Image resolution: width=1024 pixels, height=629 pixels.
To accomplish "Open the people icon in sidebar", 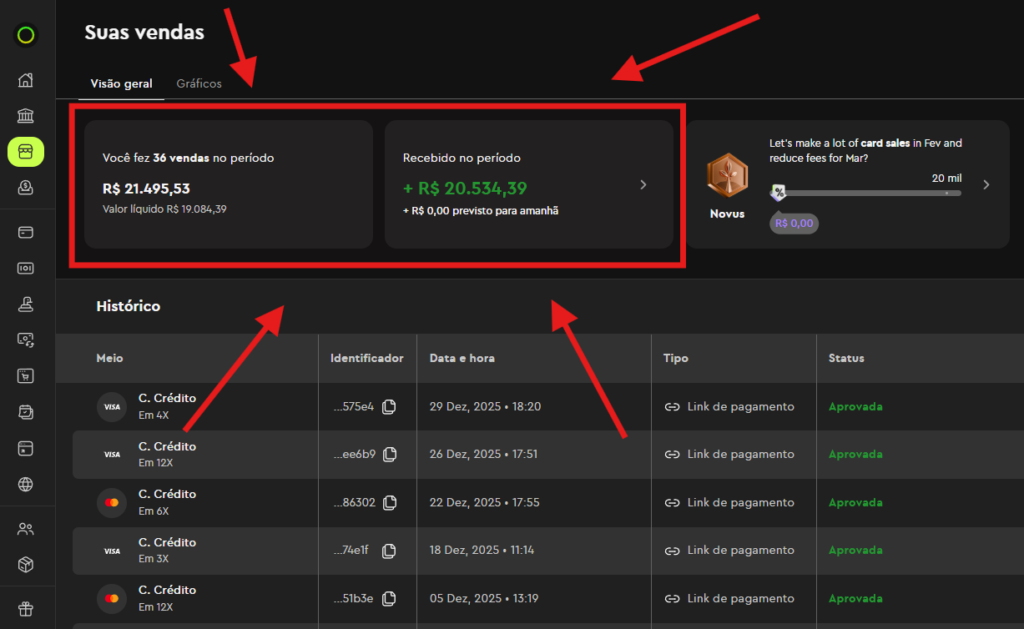I will tap(26, 529).
